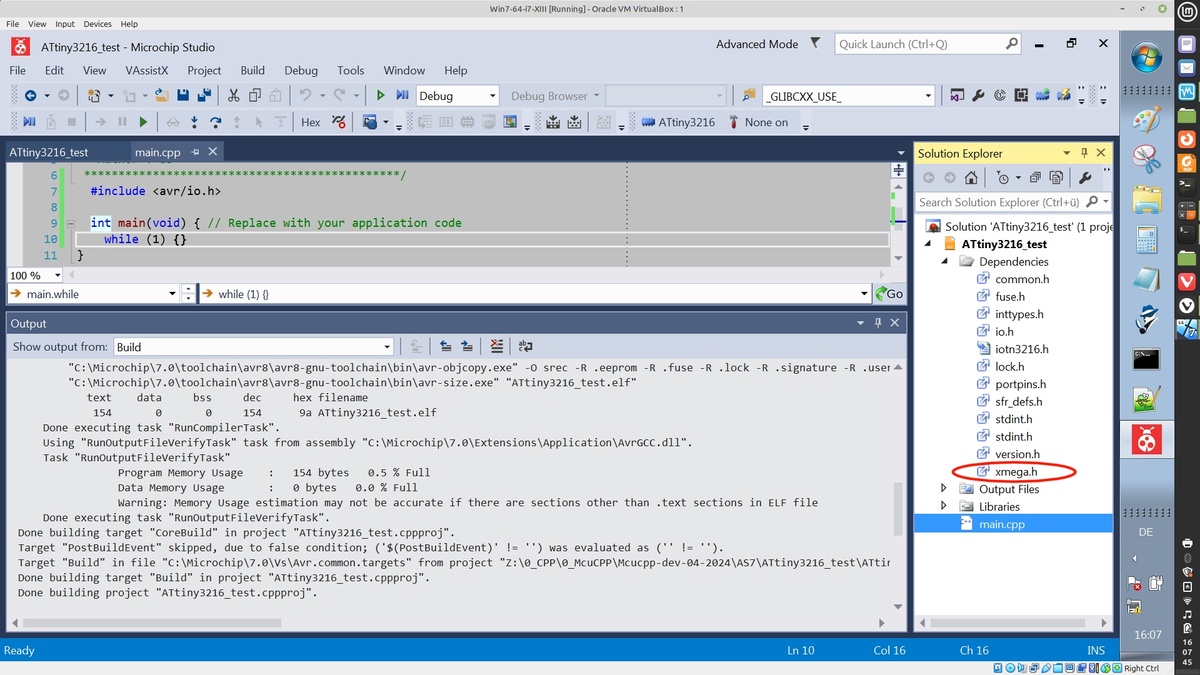Collapse the main function code block

pyautogui.click(x=69, y=223)
